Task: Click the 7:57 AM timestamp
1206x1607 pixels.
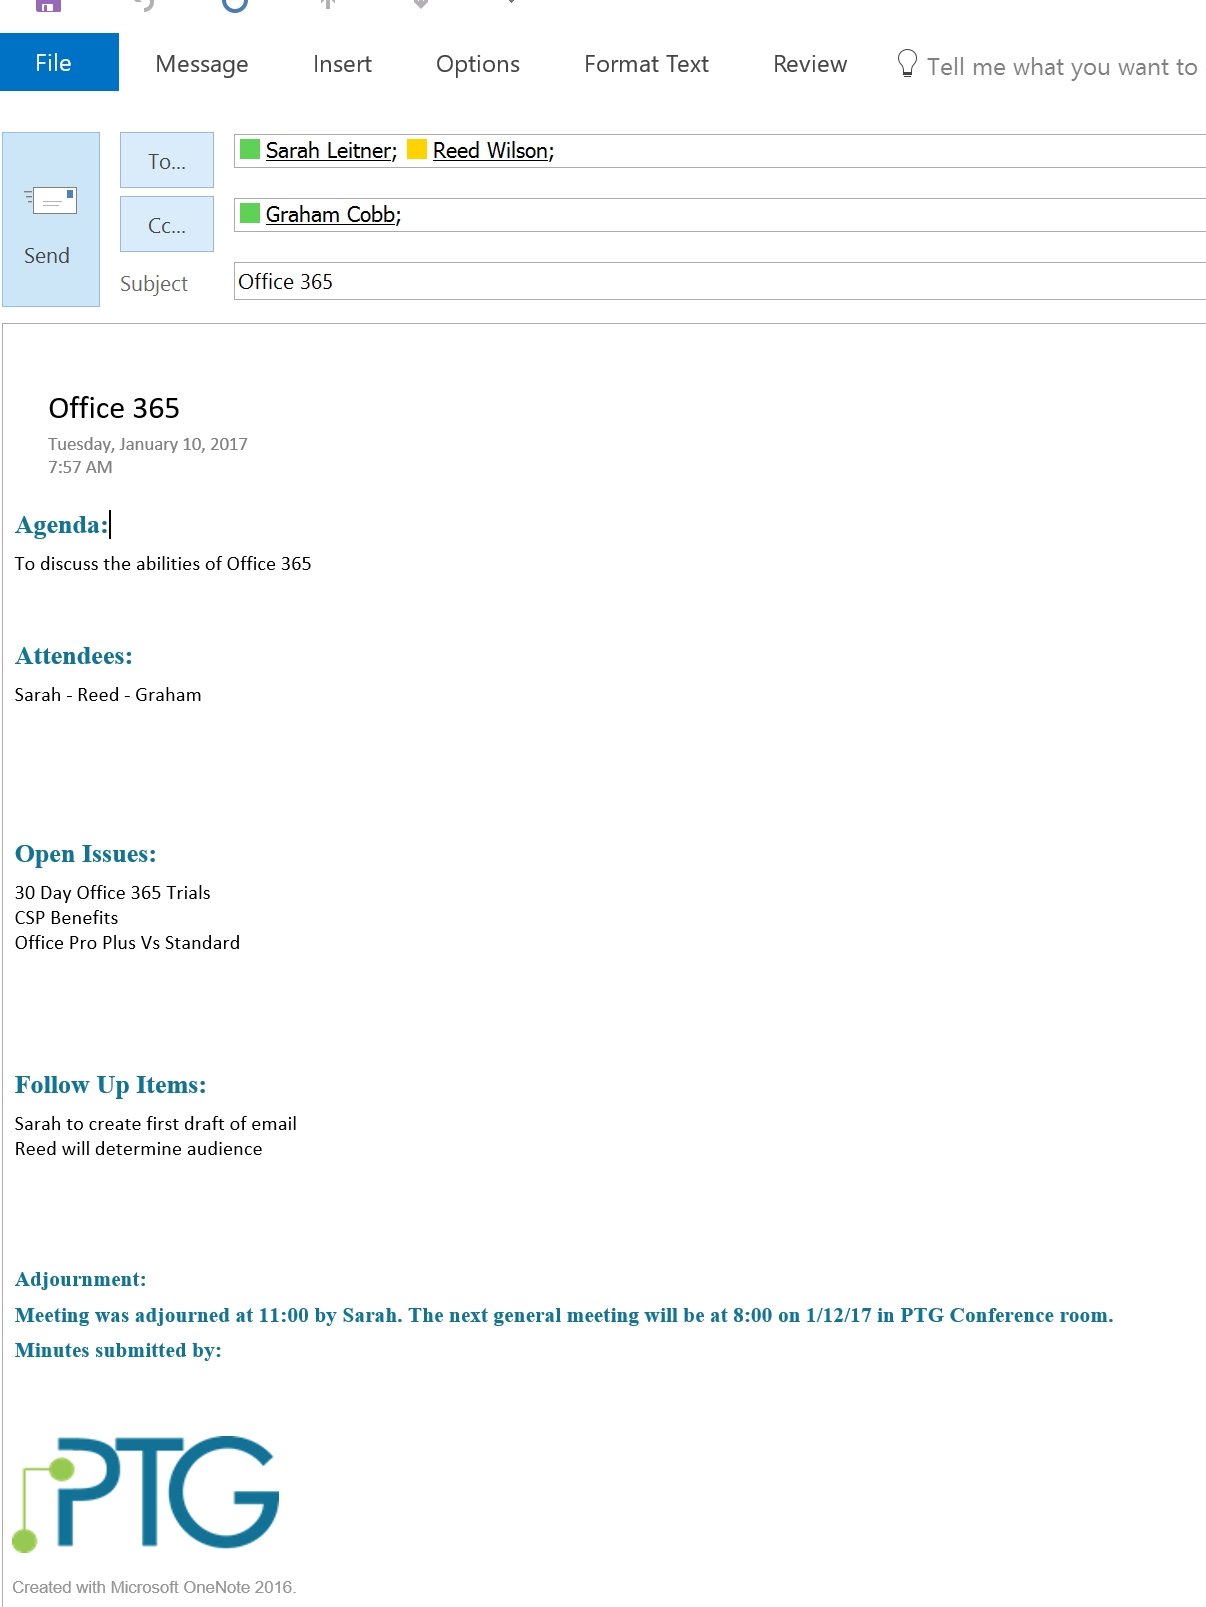Action: (80, 467)
